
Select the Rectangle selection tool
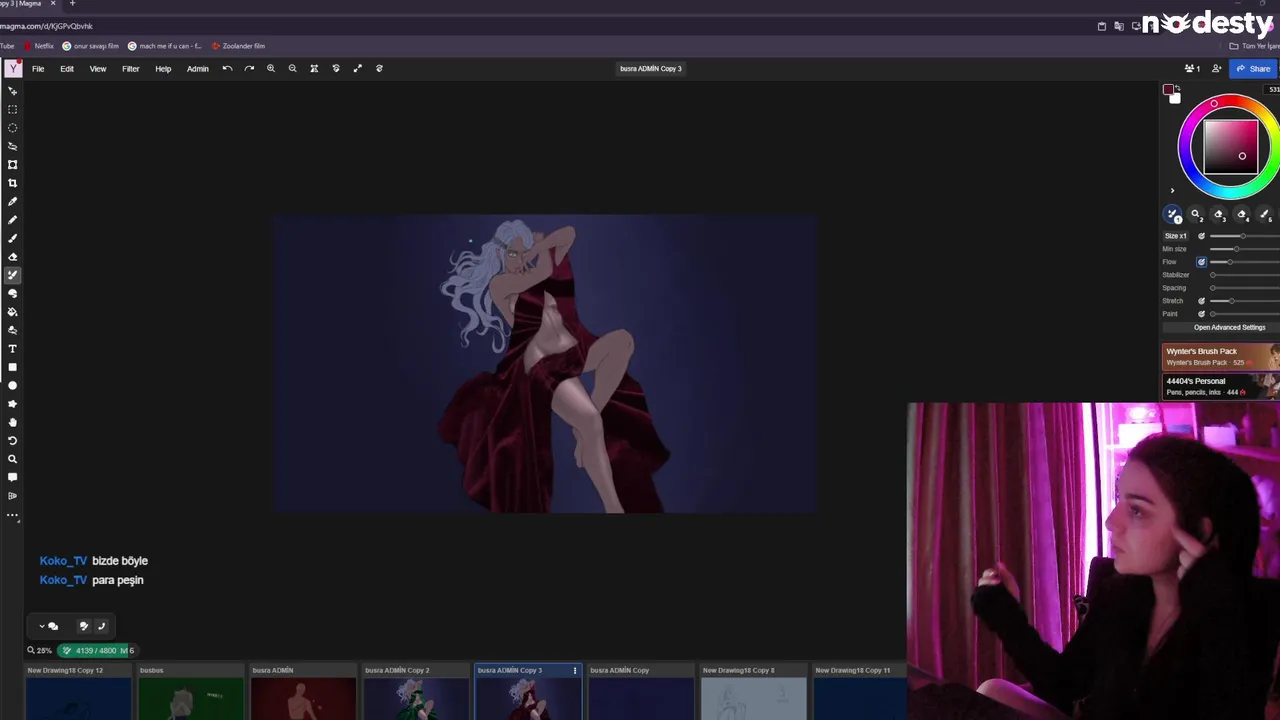click(x=13, y=109)
